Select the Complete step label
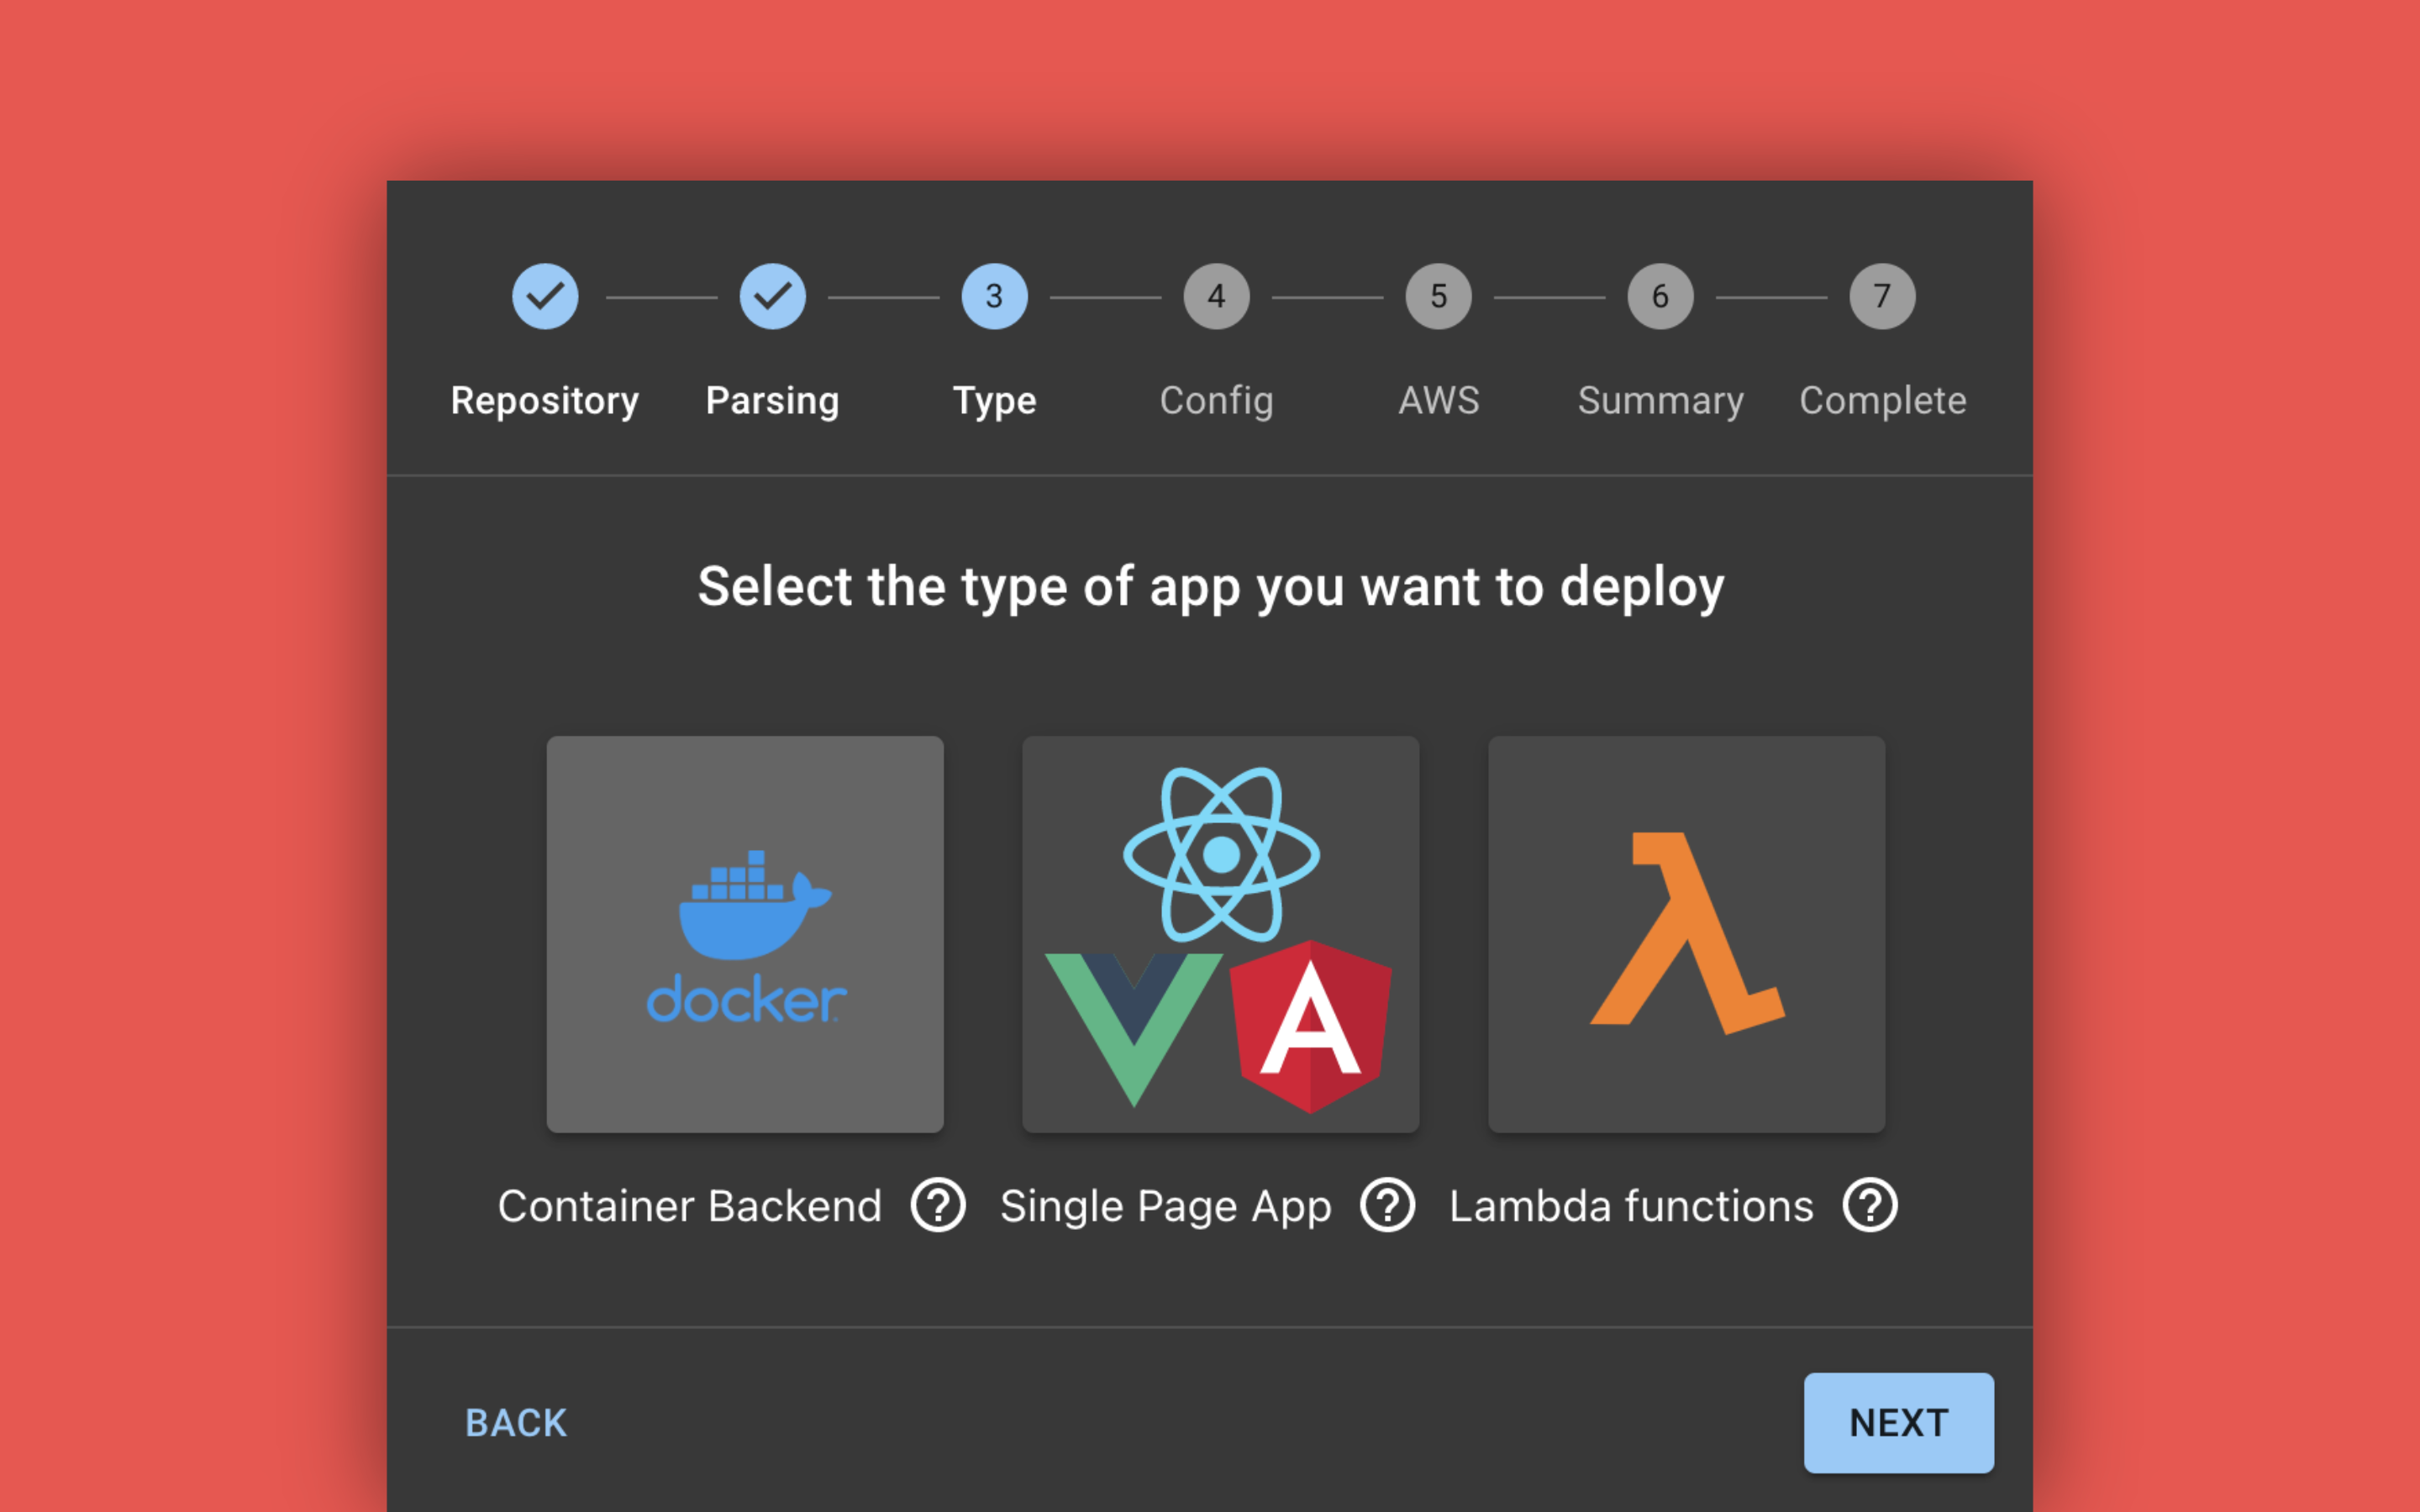Screen dimensions: 2420x1512 click(x=1882, y=401)
